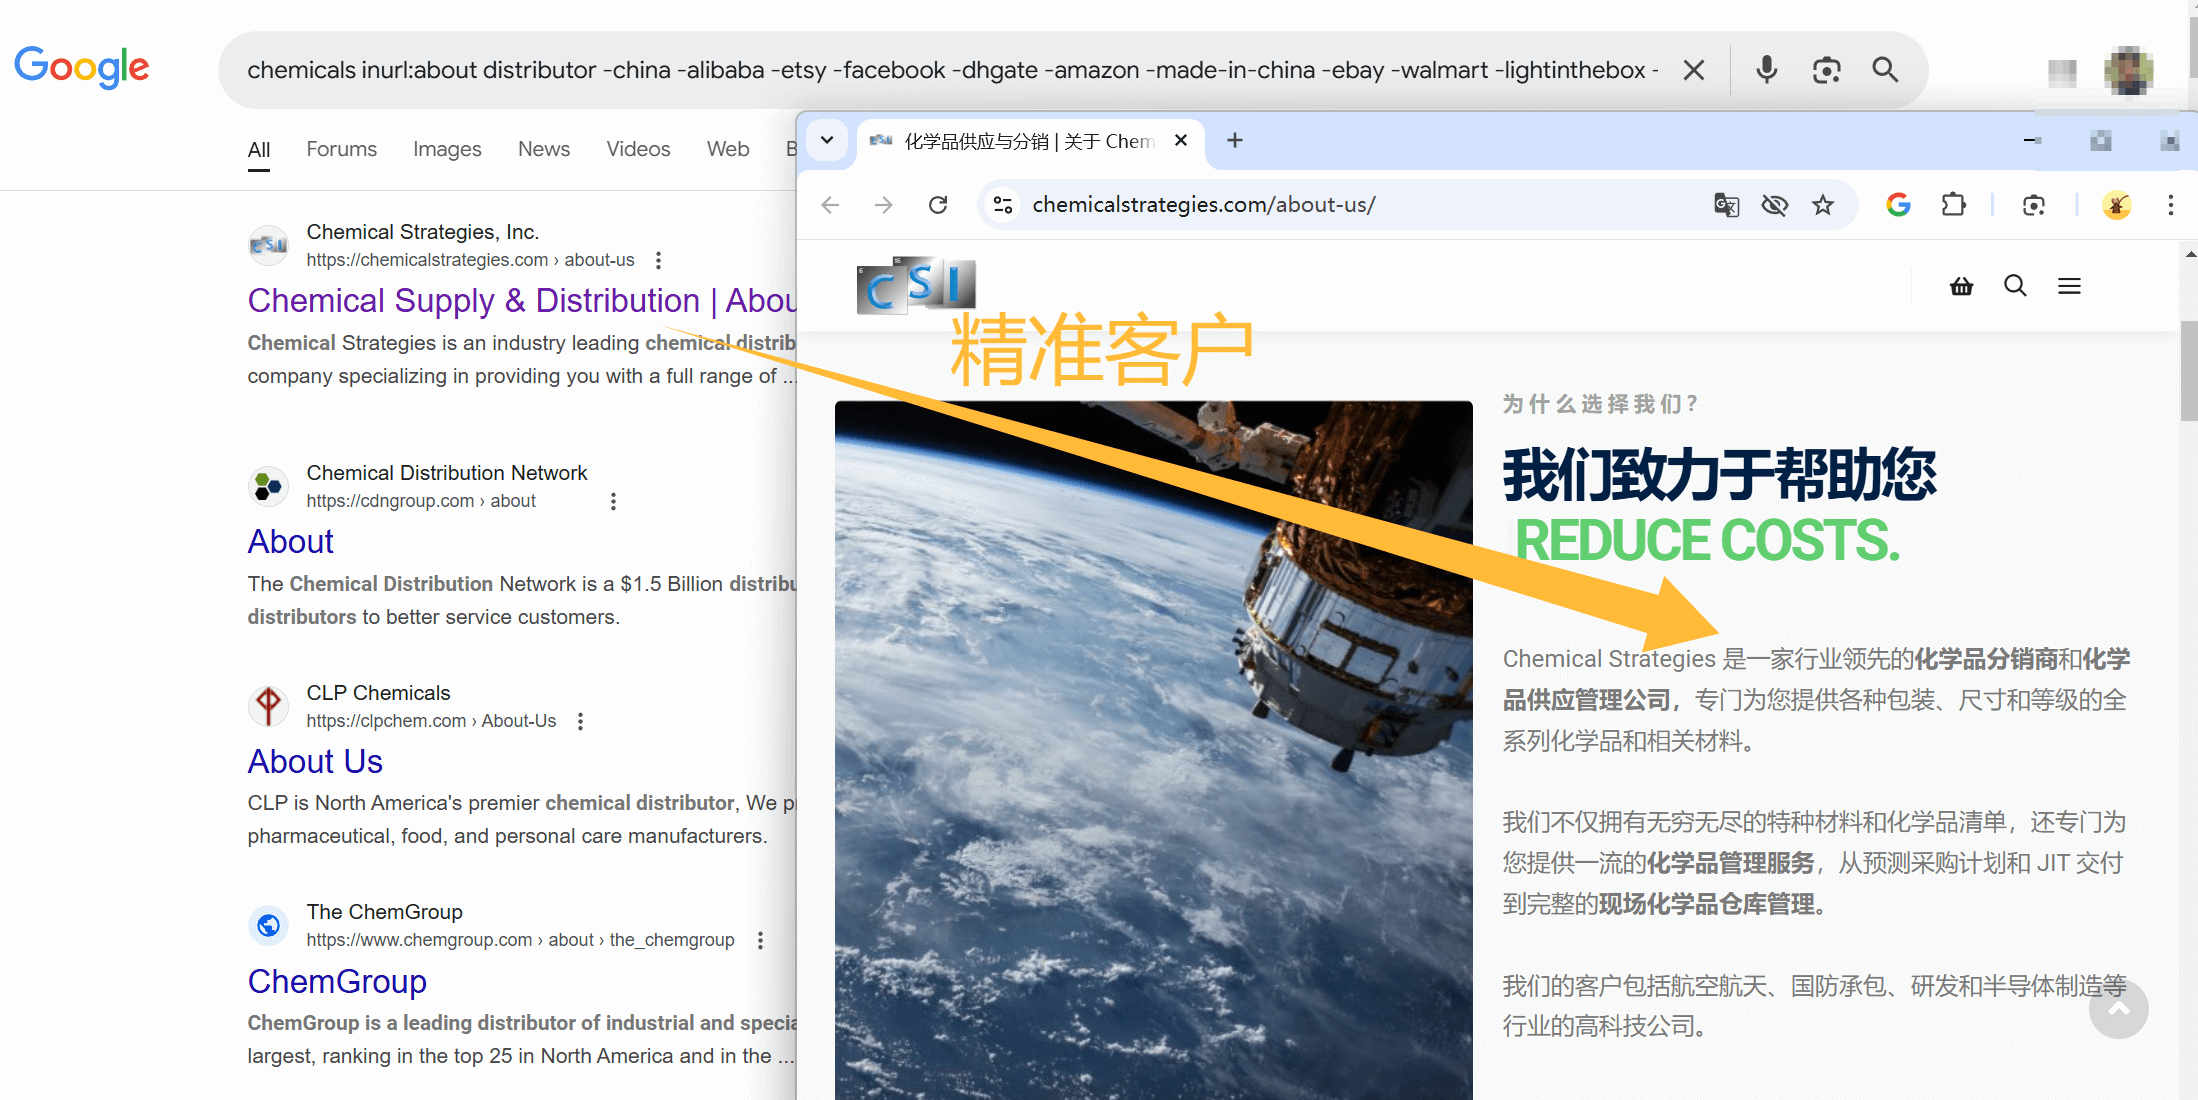Click the REDUCE COSTS green heading
Viewport: 2198px width, 1100px height.
click(x=1707, y=540)
